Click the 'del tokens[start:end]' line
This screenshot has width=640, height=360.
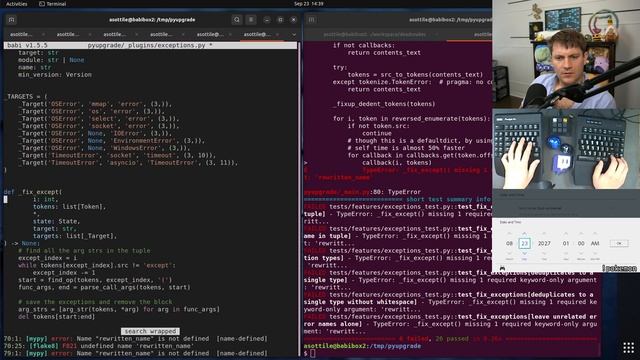(56, 317)
